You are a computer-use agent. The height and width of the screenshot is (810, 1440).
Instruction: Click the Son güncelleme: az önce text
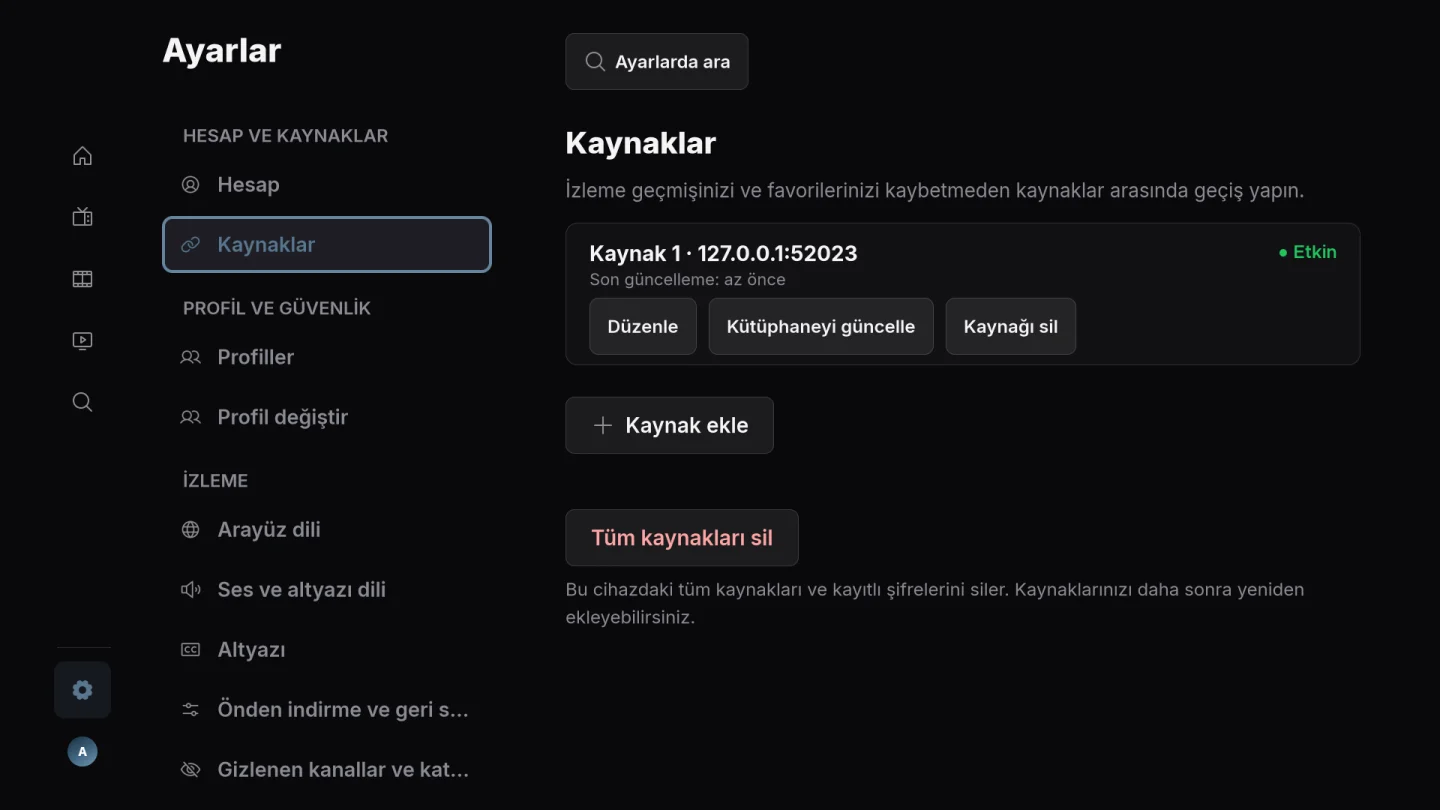pyautogui.click(x=688, y=280)
